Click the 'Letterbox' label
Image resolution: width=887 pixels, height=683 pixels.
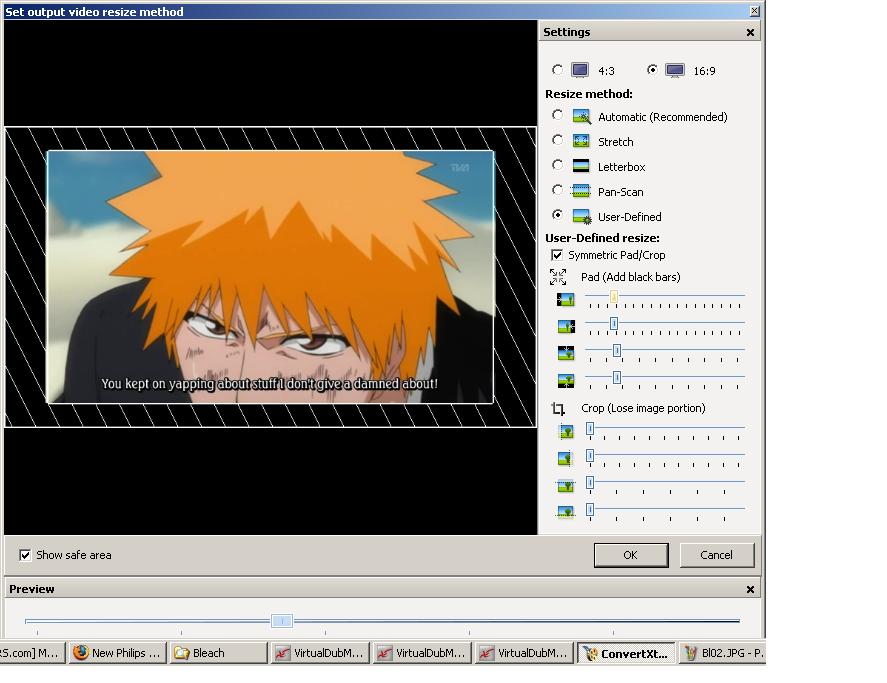tap(621, 166)
